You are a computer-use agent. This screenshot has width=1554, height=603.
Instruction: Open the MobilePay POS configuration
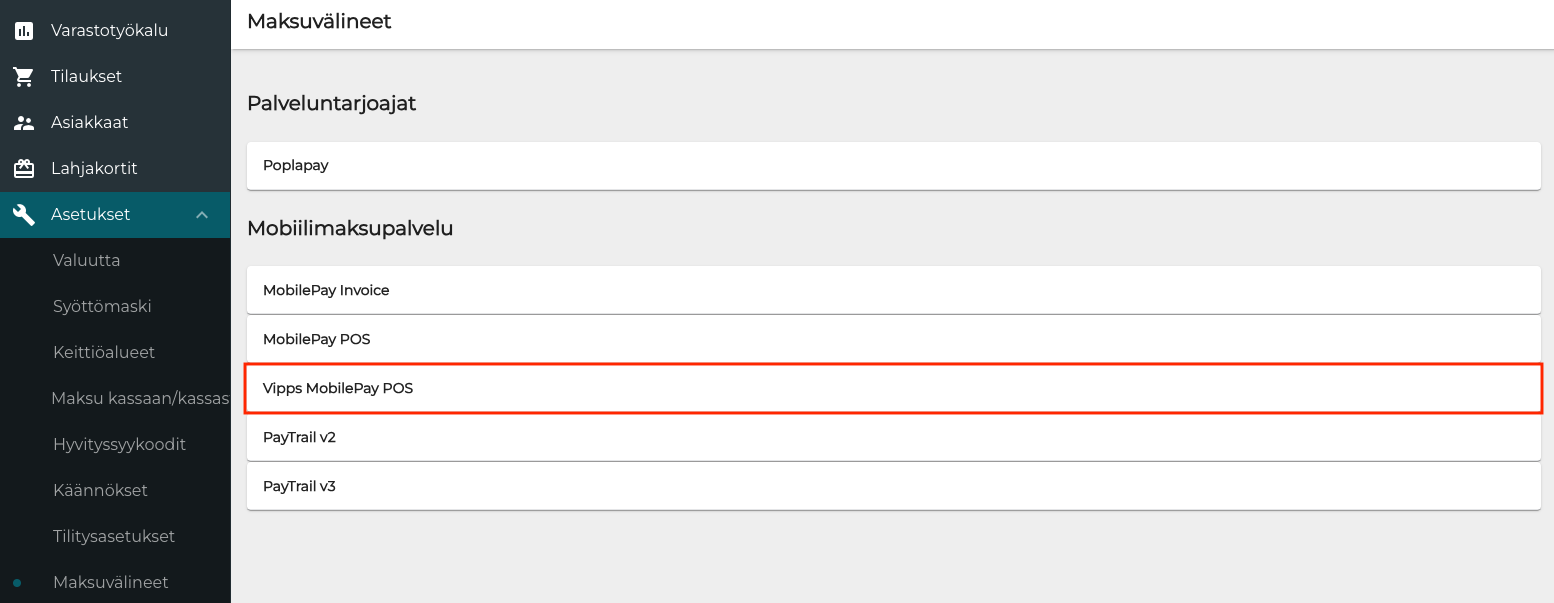click(x=893, y=339)
